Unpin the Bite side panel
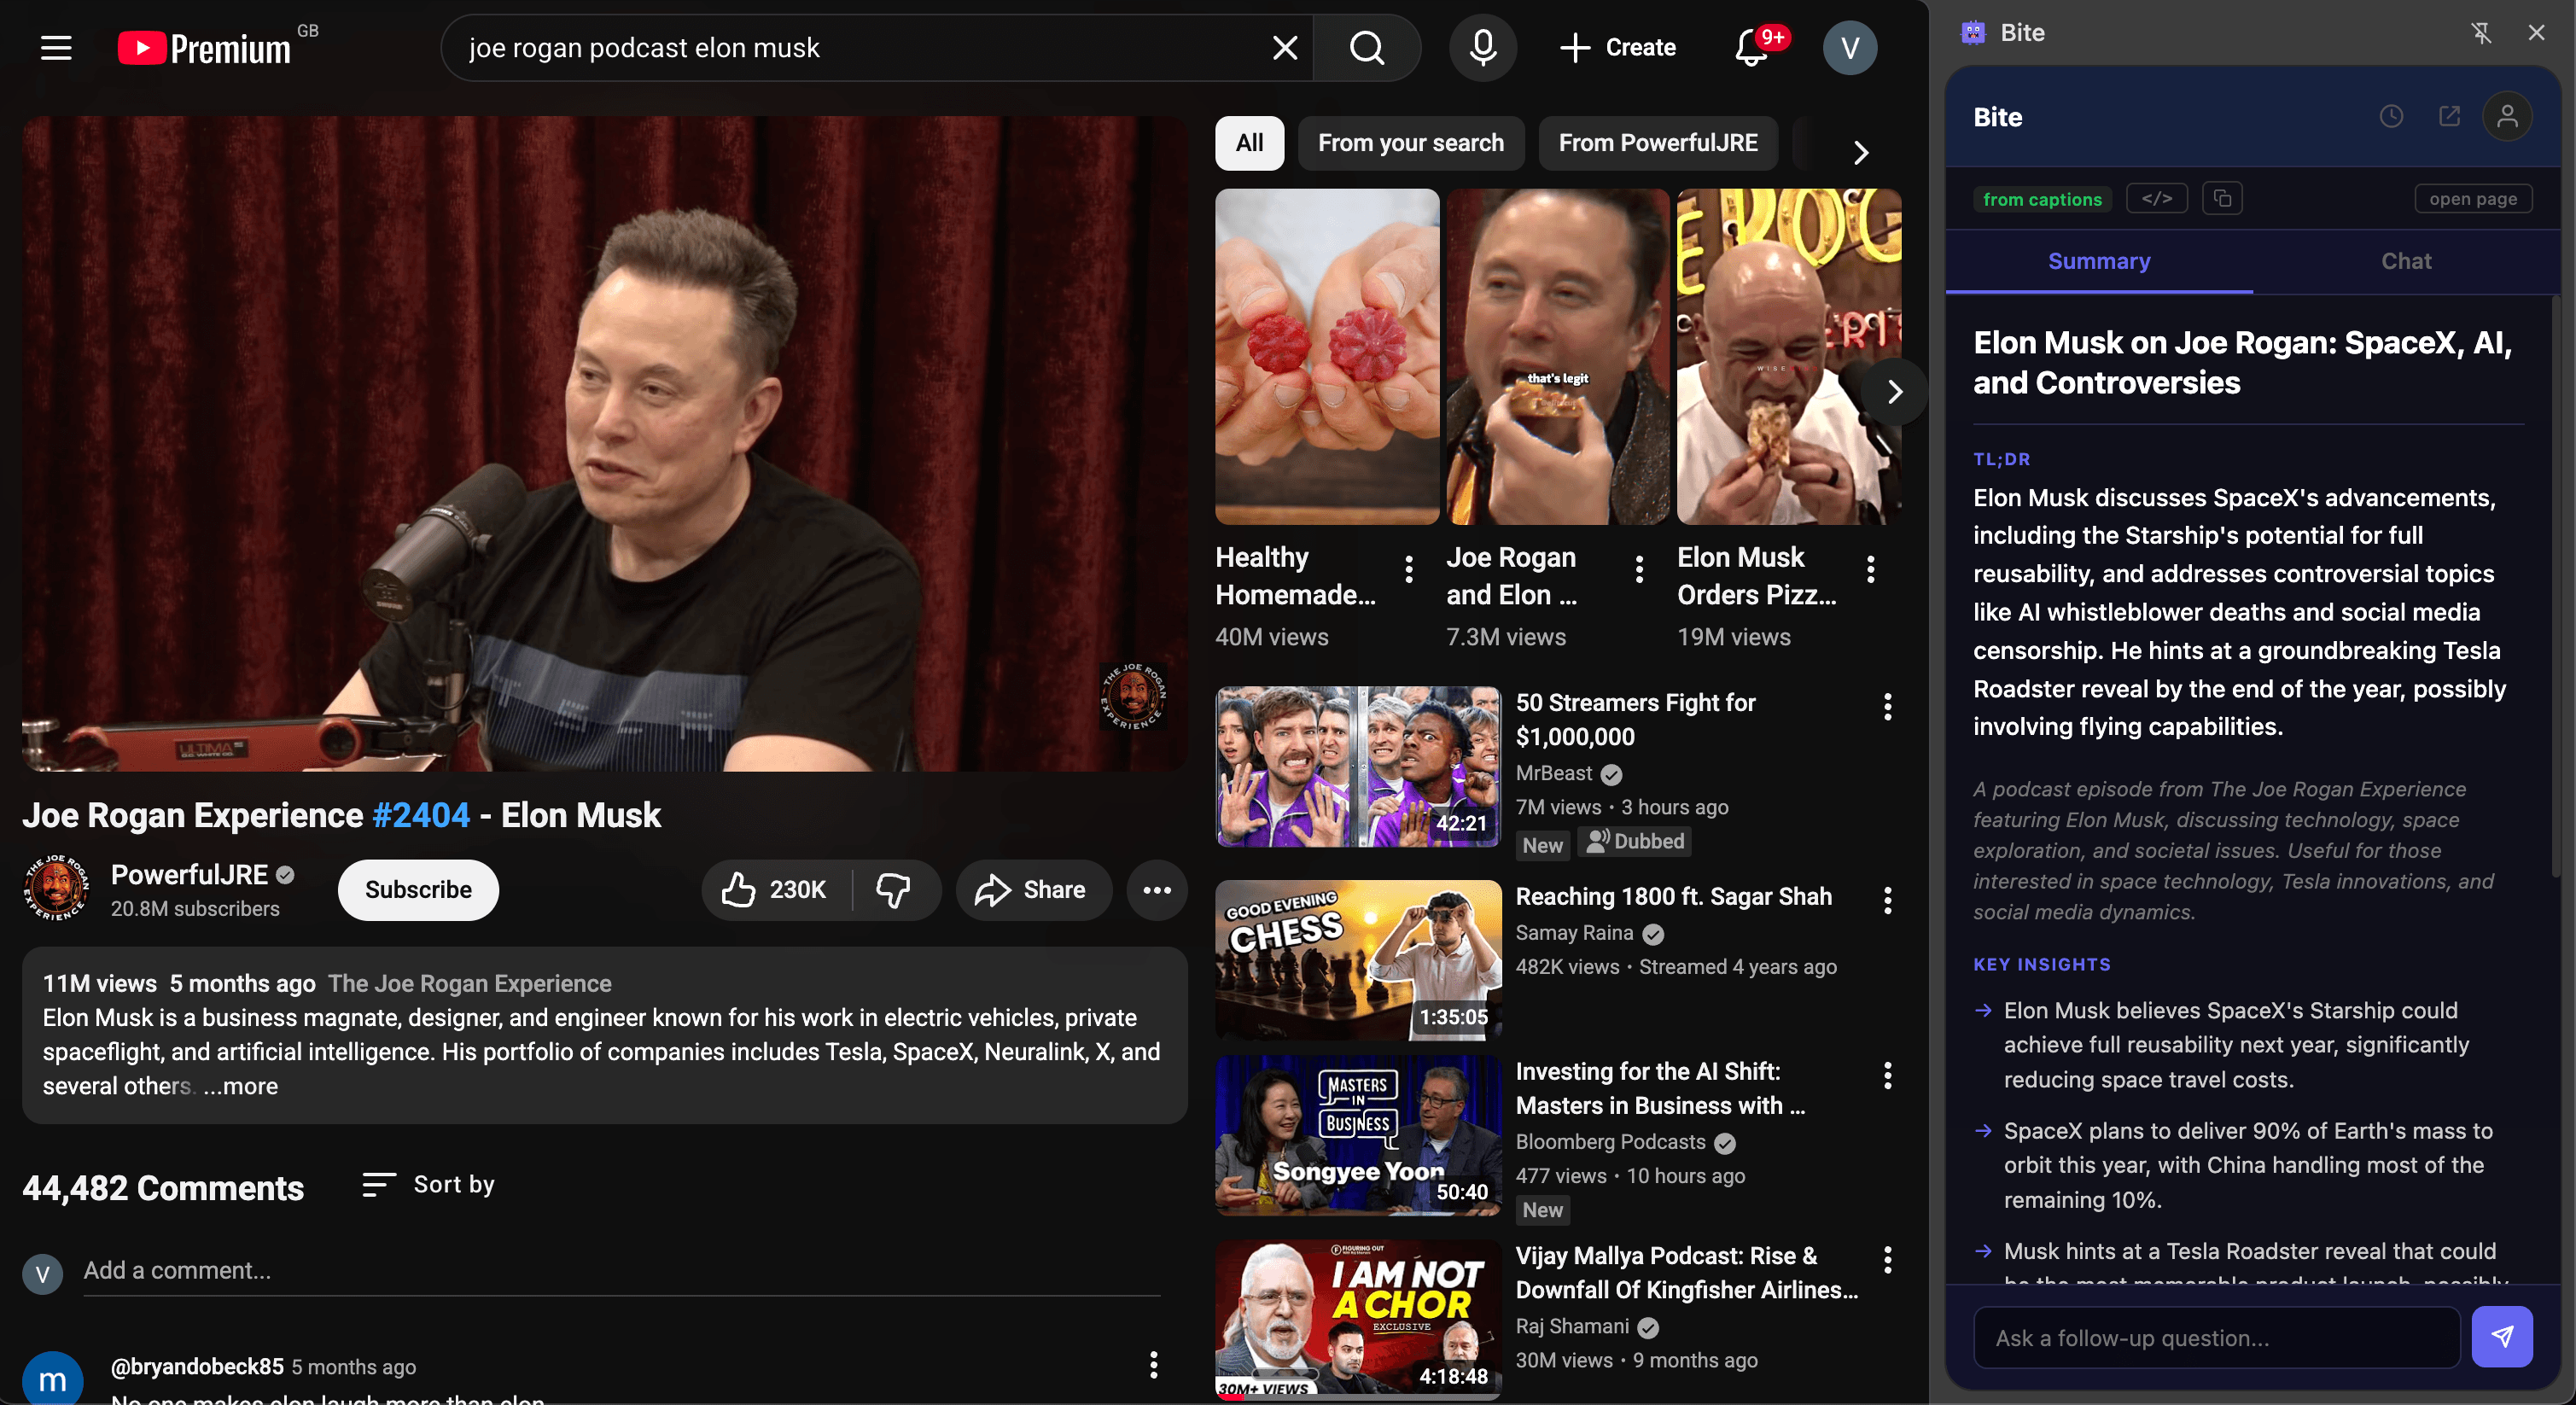Viewport: 2576px width, 1405px height. pyautogui.click(x=2481, y=32)
